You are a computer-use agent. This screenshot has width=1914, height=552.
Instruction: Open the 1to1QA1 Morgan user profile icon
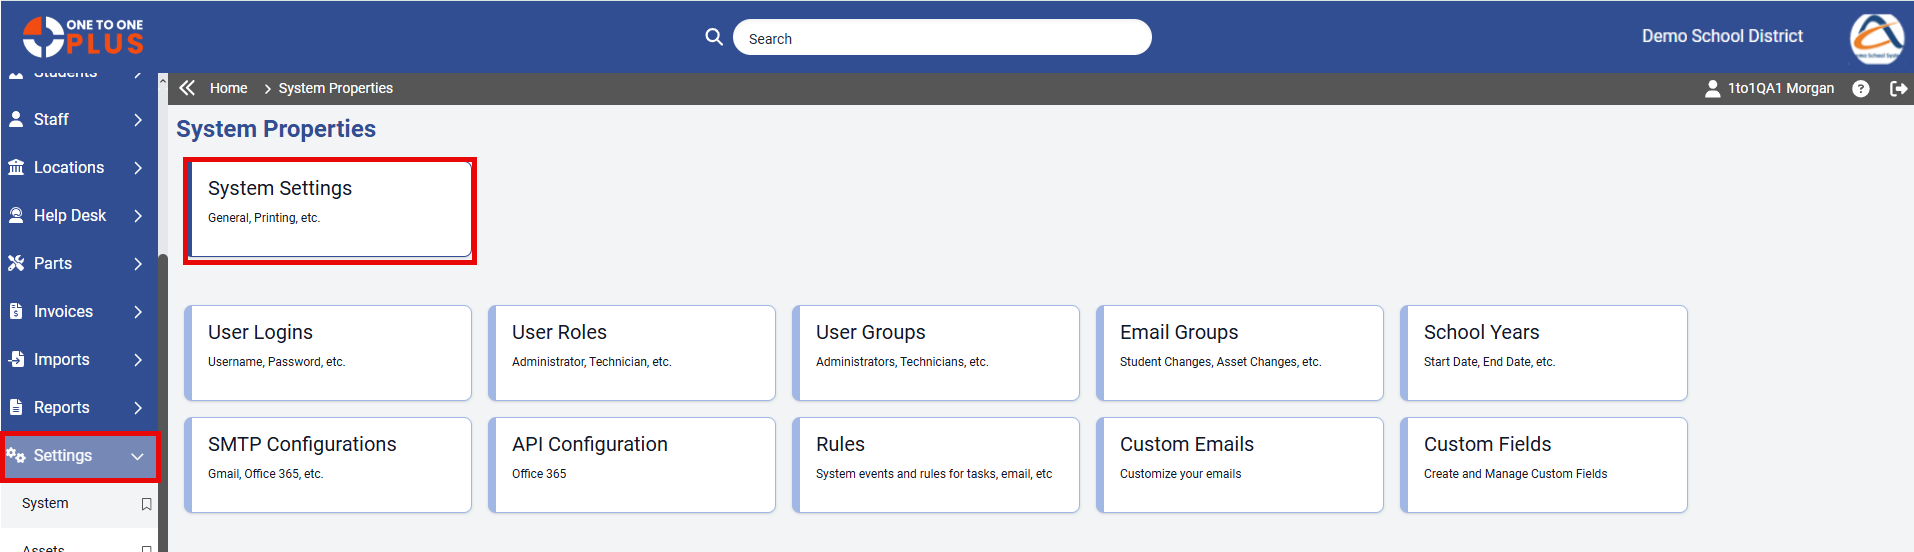(x=1712, y=88)
